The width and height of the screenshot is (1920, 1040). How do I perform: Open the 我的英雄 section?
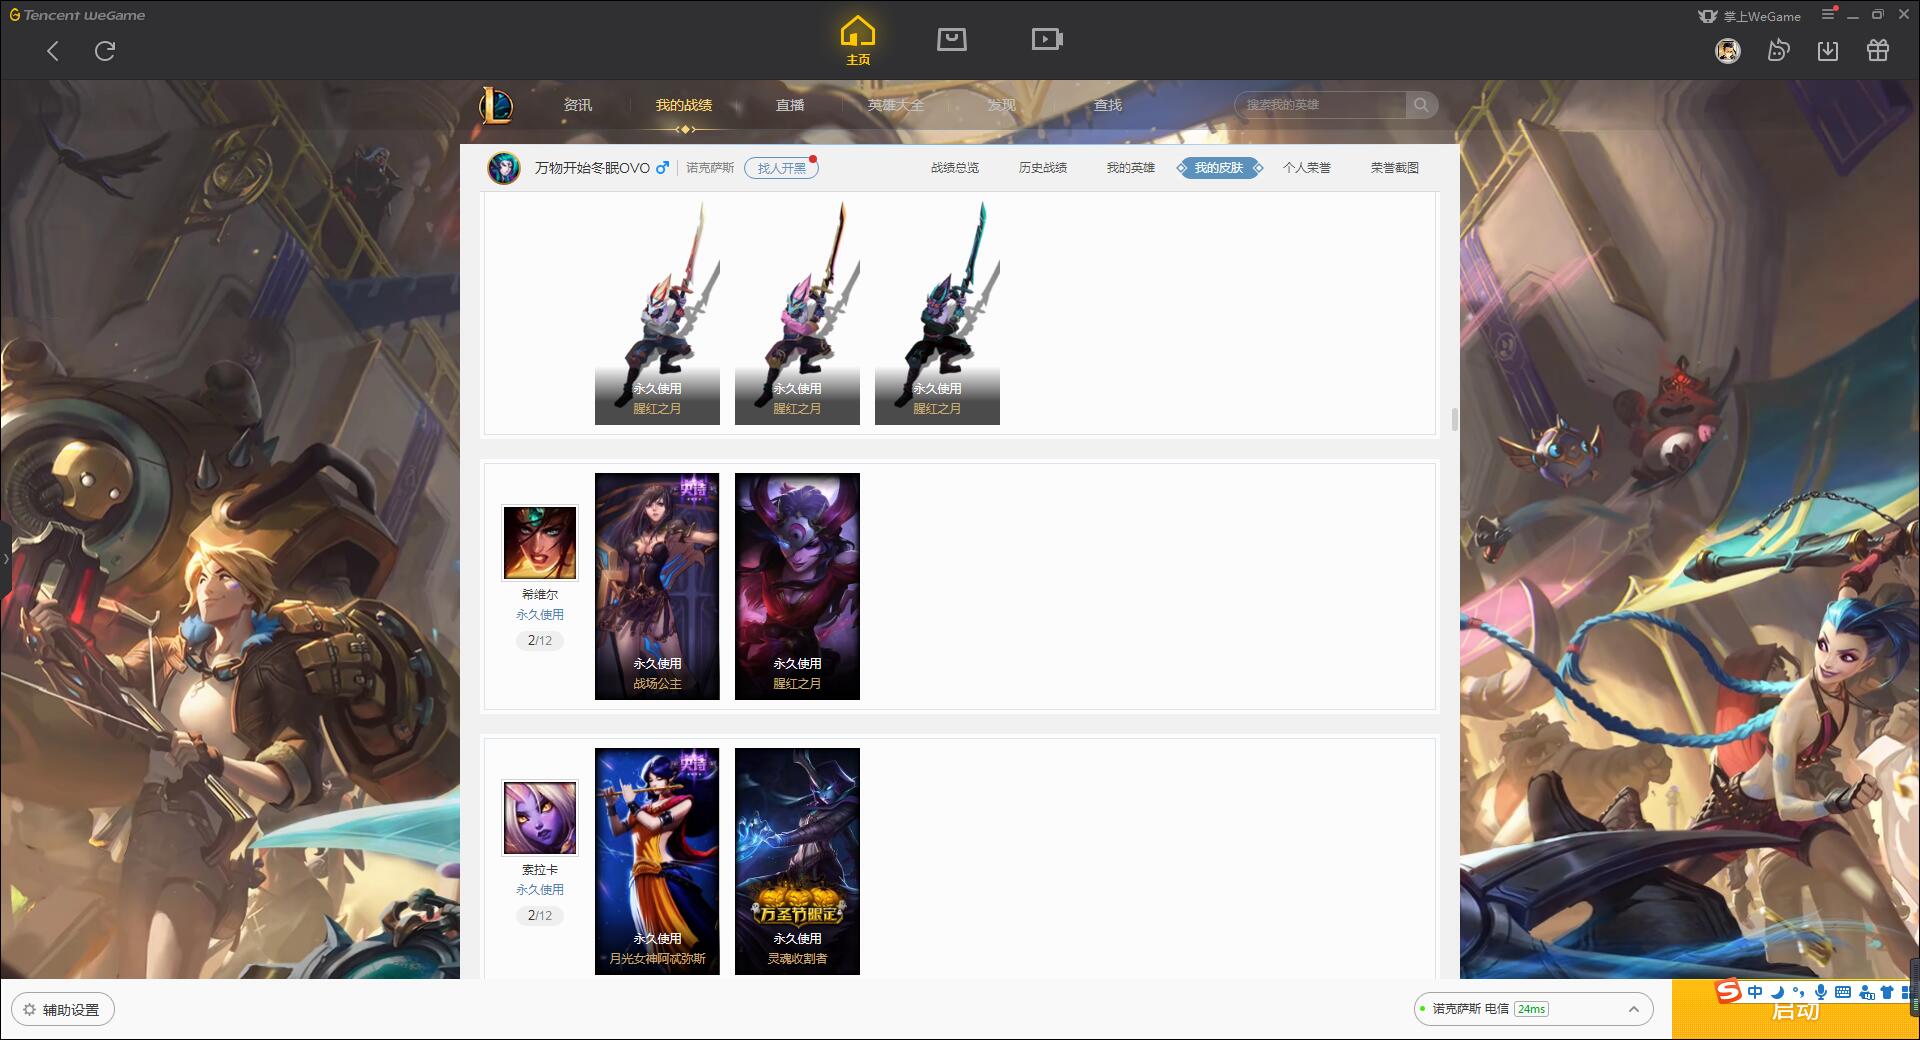[1131, 168]
